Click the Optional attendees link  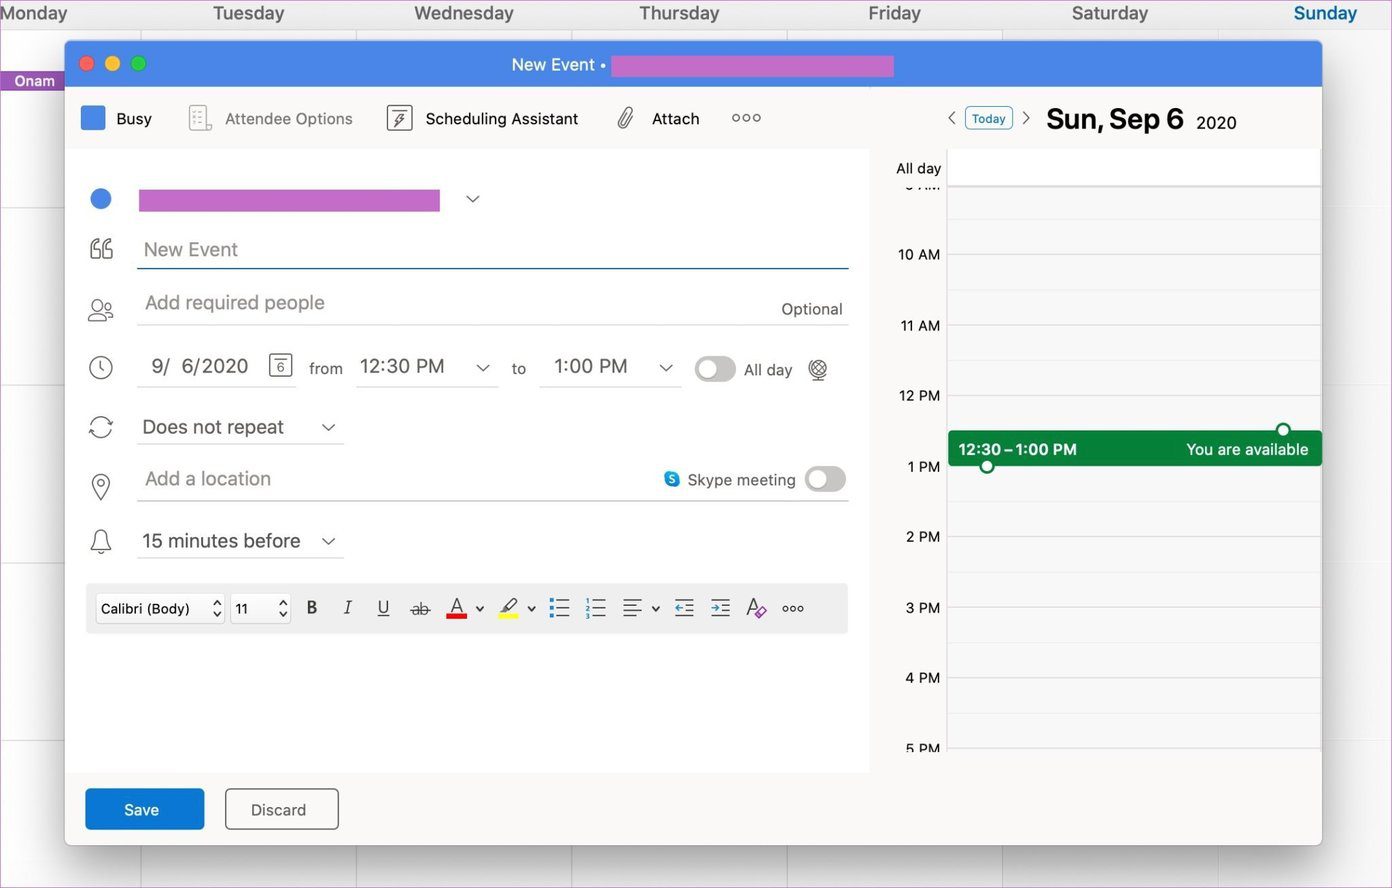click(x=812, y=309)
